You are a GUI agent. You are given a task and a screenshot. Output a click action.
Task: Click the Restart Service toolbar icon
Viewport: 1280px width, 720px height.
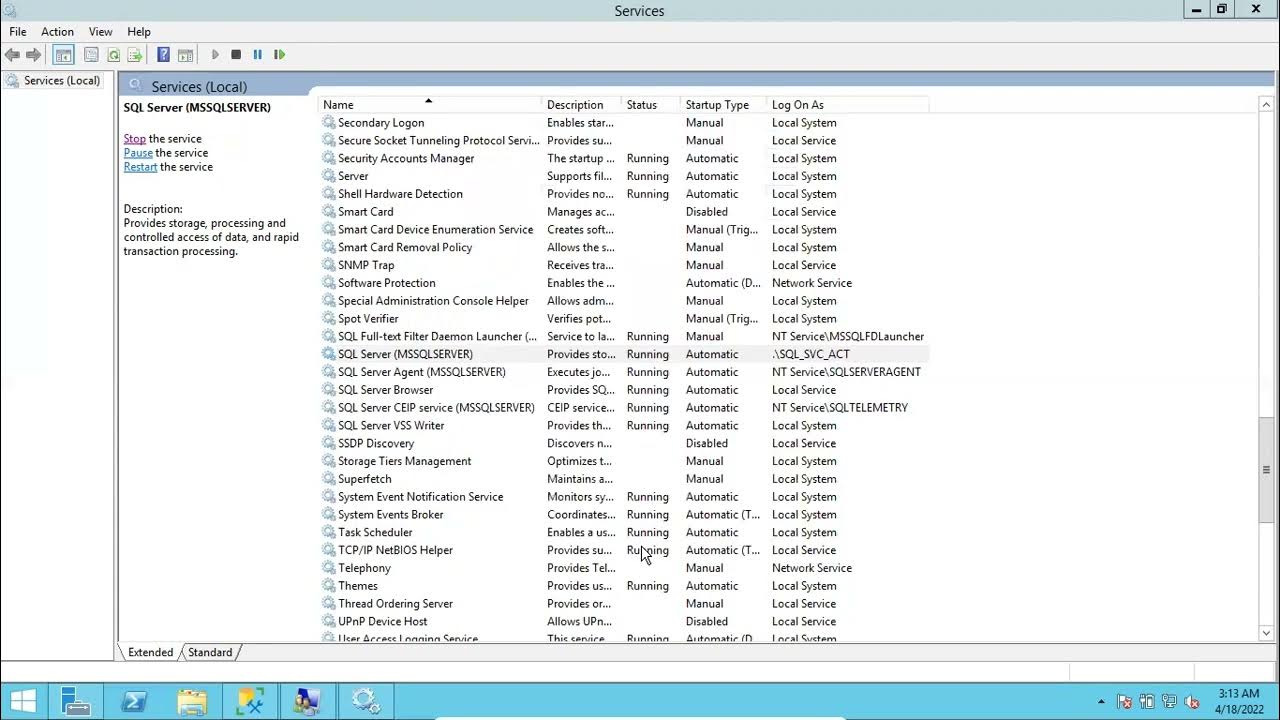tap(279, 55)
